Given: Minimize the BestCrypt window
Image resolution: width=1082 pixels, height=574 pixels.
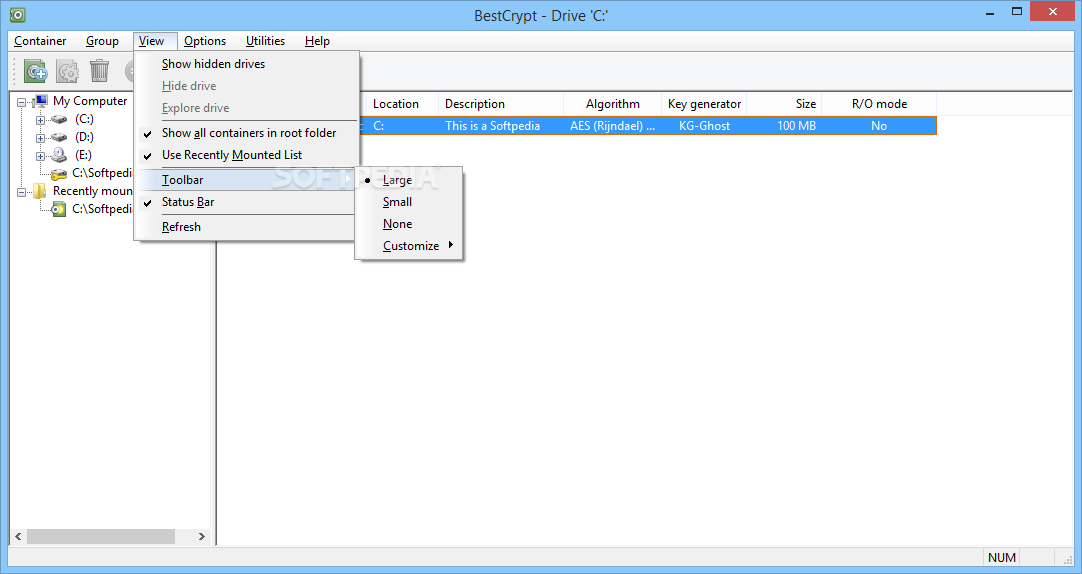Looking at the screenshot, I should 990,12.
